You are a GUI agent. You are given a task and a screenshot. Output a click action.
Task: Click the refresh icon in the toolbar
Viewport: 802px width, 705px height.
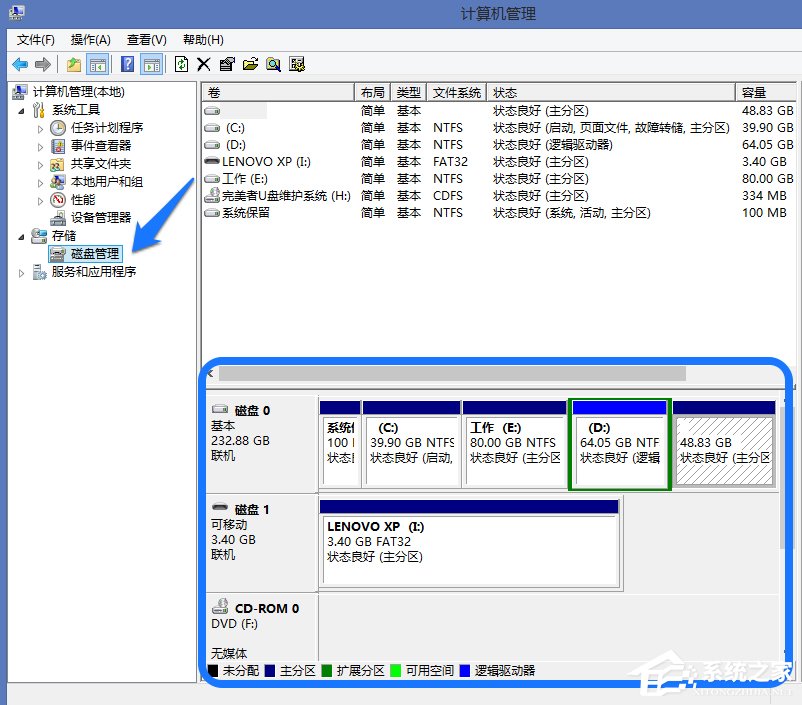[182, 64]
